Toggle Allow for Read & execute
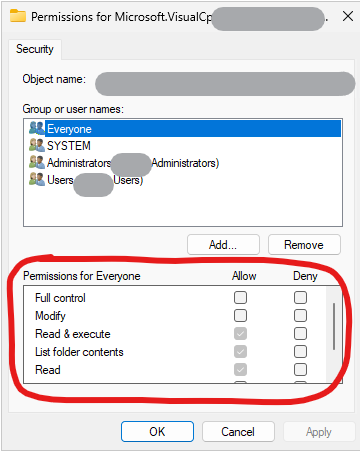Image resolution: width=360 pixels, height=452 pixels. tap(240, 333)
